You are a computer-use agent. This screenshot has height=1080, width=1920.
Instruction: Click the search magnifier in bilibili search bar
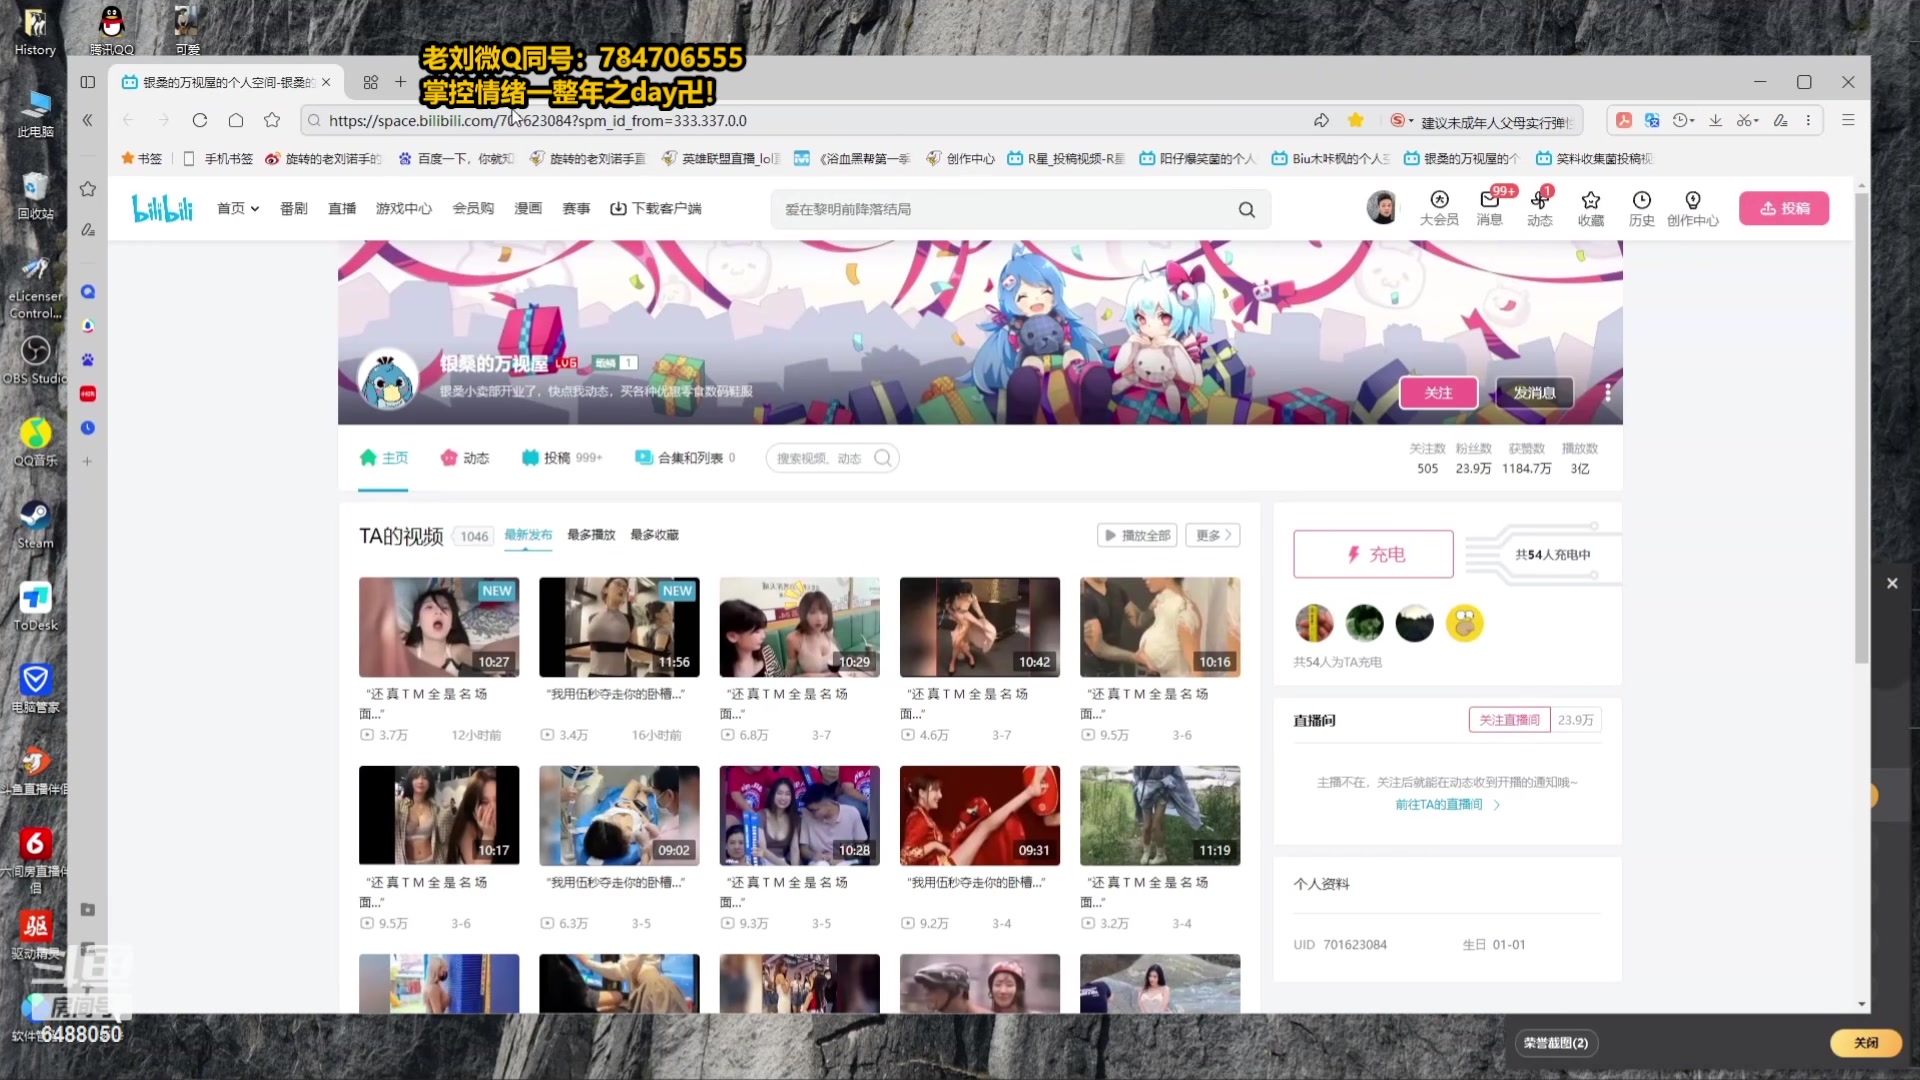tap(1246, 209)
